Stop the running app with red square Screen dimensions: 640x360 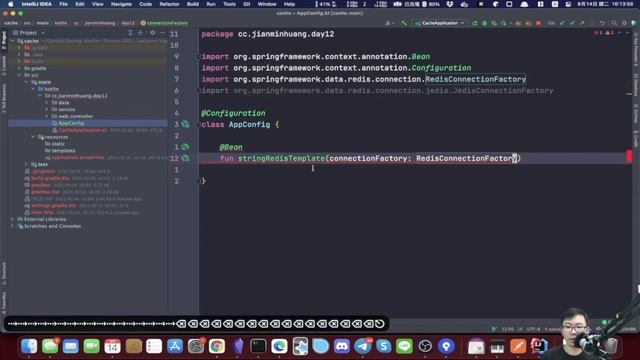point(538,23)
